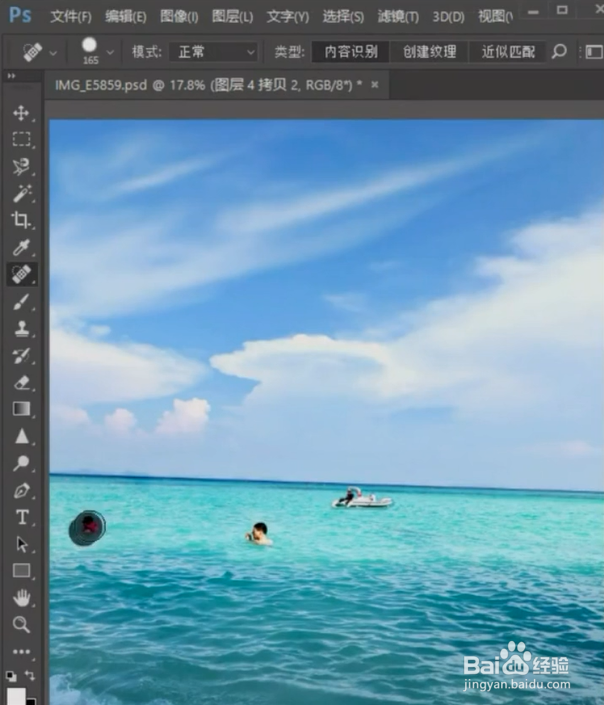Select the History Brush tool

(x=21, y=356)
